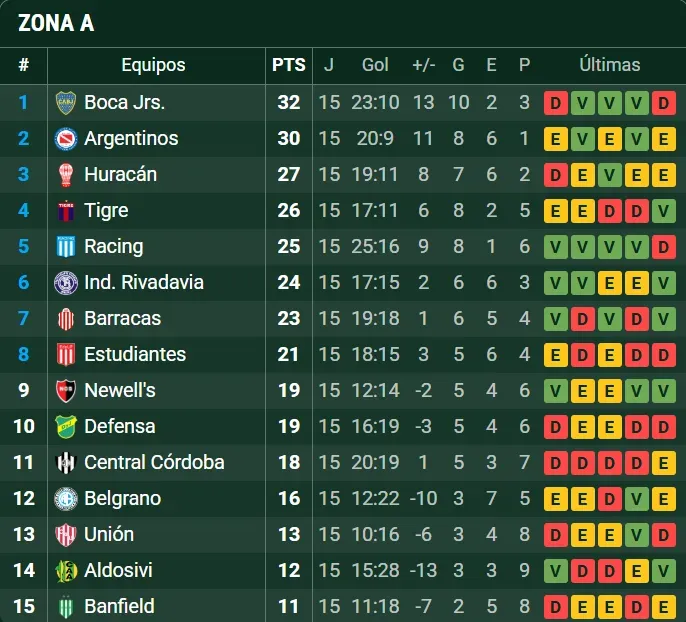686x622 pixels.
Task: Click the ZONA A group title
Action: coord(56,23)
